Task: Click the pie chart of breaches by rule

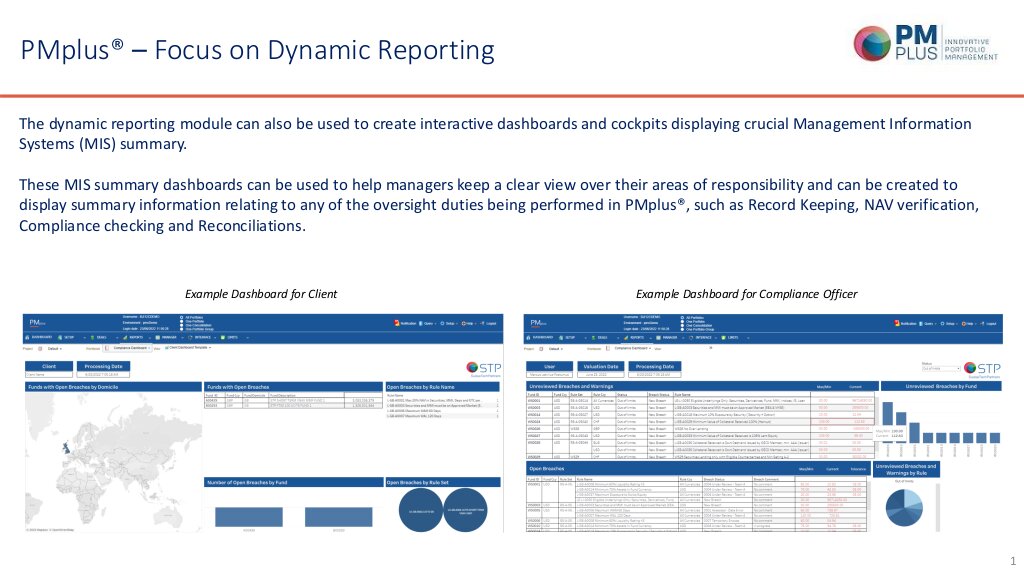Action: coord(904,507)
